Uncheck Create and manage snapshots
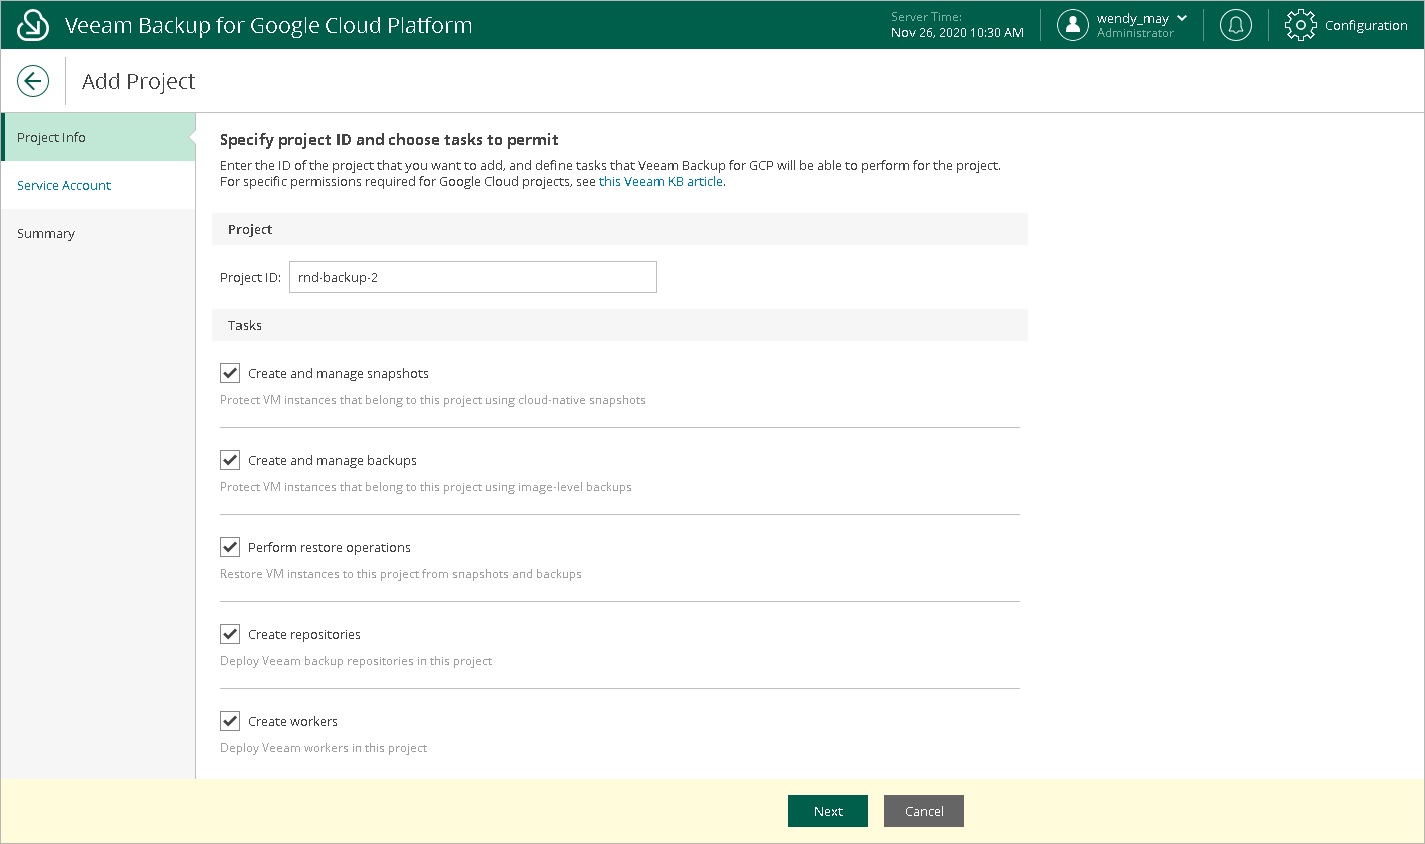 pos(230,373)
